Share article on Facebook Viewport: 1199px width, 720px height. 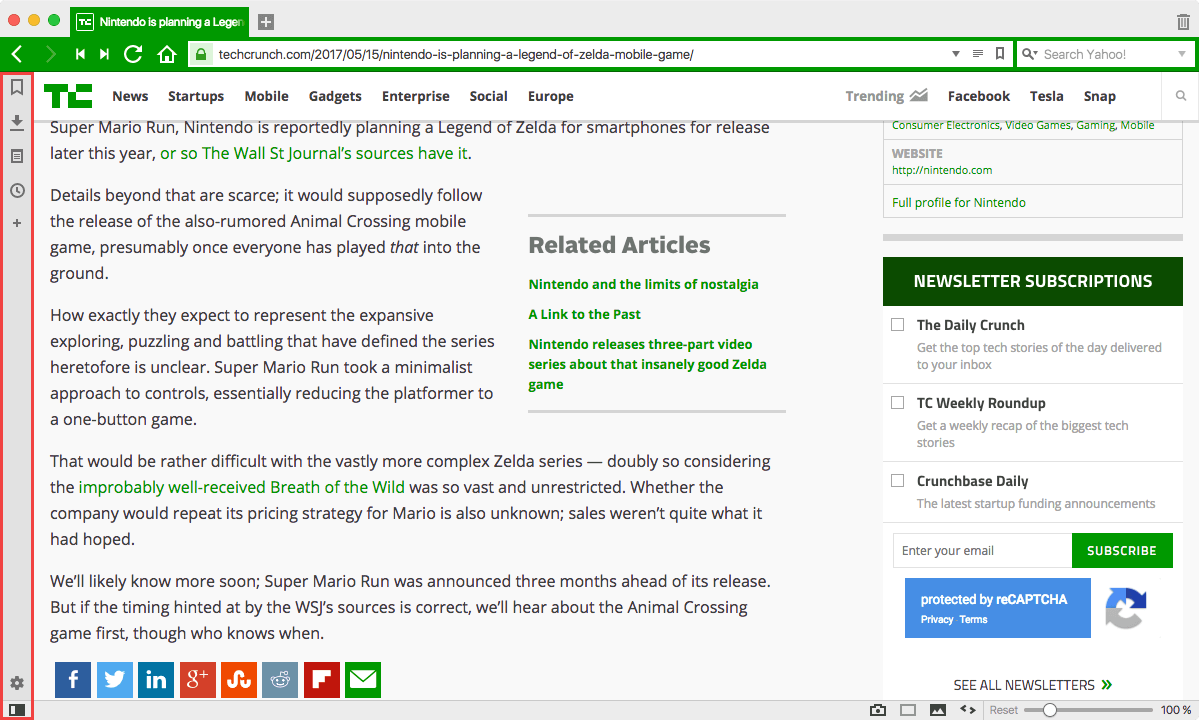point(73,679)
